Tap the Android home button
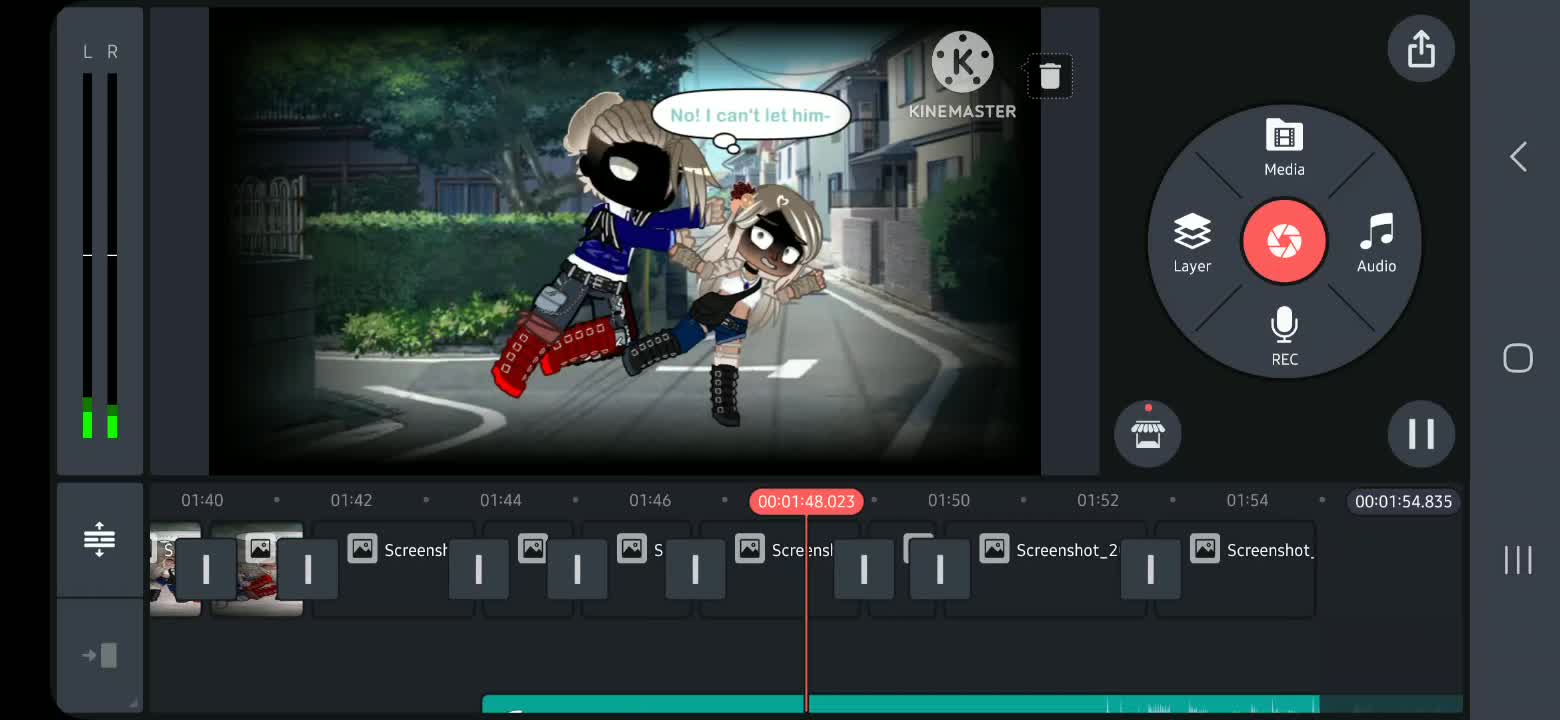 pyautogui.click(x=1518, y=358)
